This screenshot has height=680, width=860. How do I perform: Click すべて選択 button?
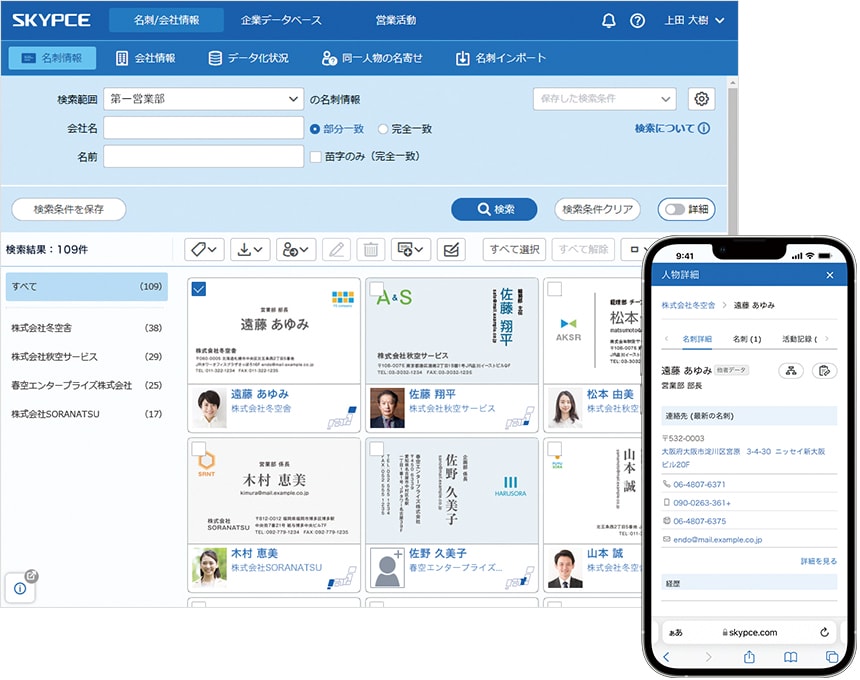pos(514,250)
